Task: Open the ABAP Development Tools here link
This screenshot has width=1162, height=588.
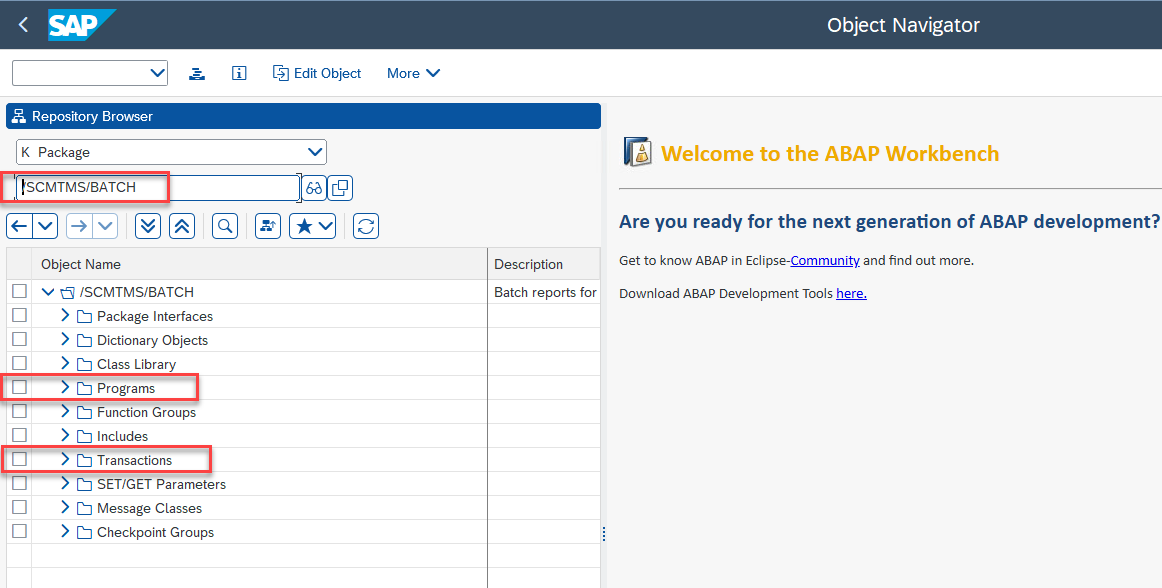Action: 851,294
